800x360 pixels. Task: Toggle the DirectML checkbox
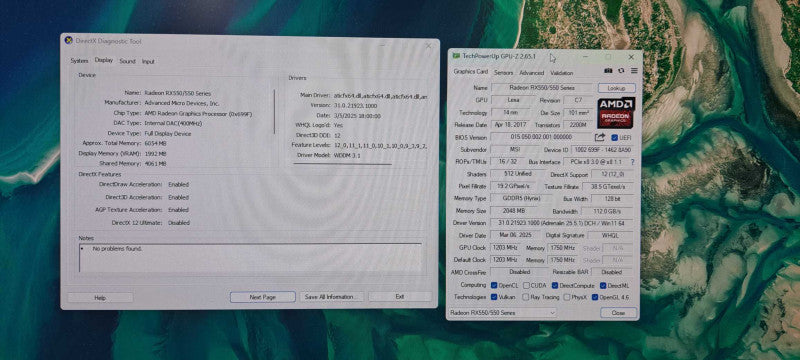603,285
